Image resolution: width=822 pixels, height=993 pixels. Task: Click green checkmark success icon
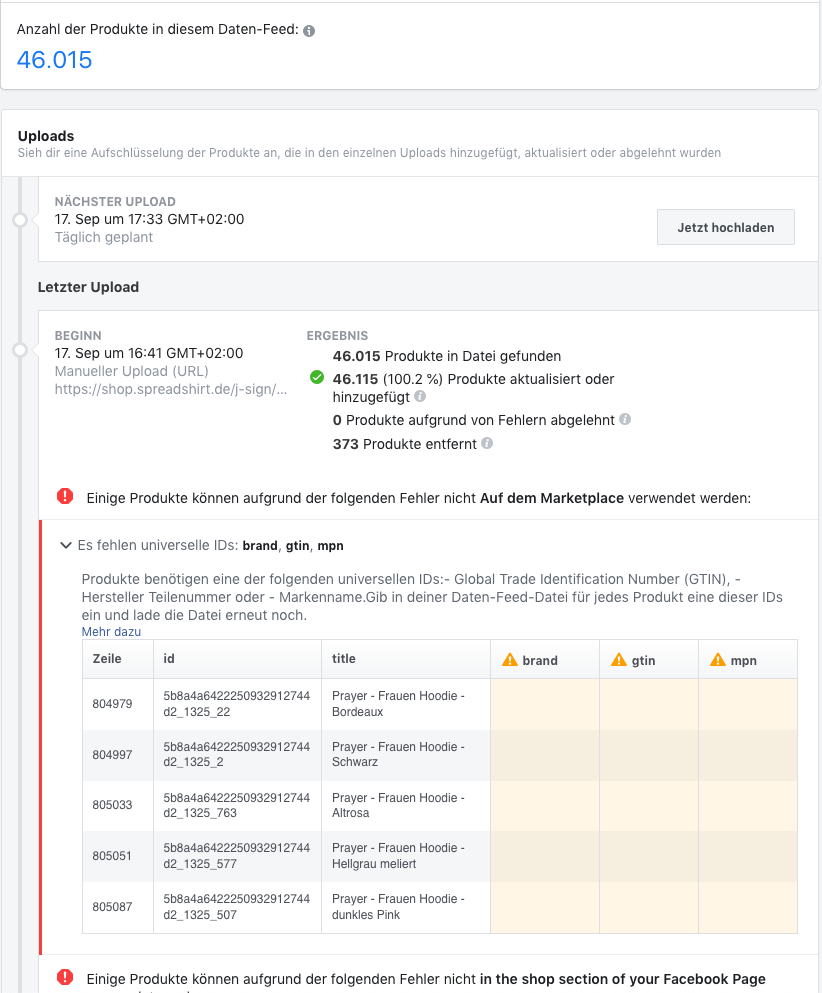tap(317, 378)
